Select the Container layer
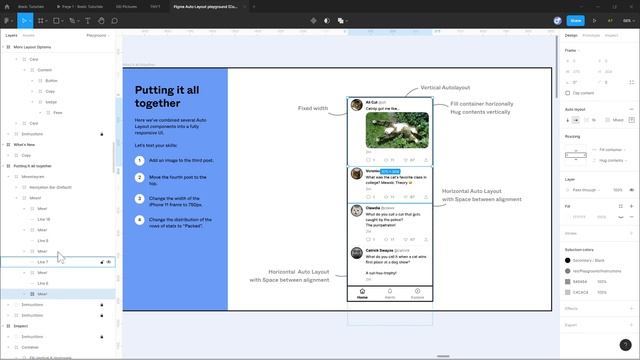 (30, 347)
